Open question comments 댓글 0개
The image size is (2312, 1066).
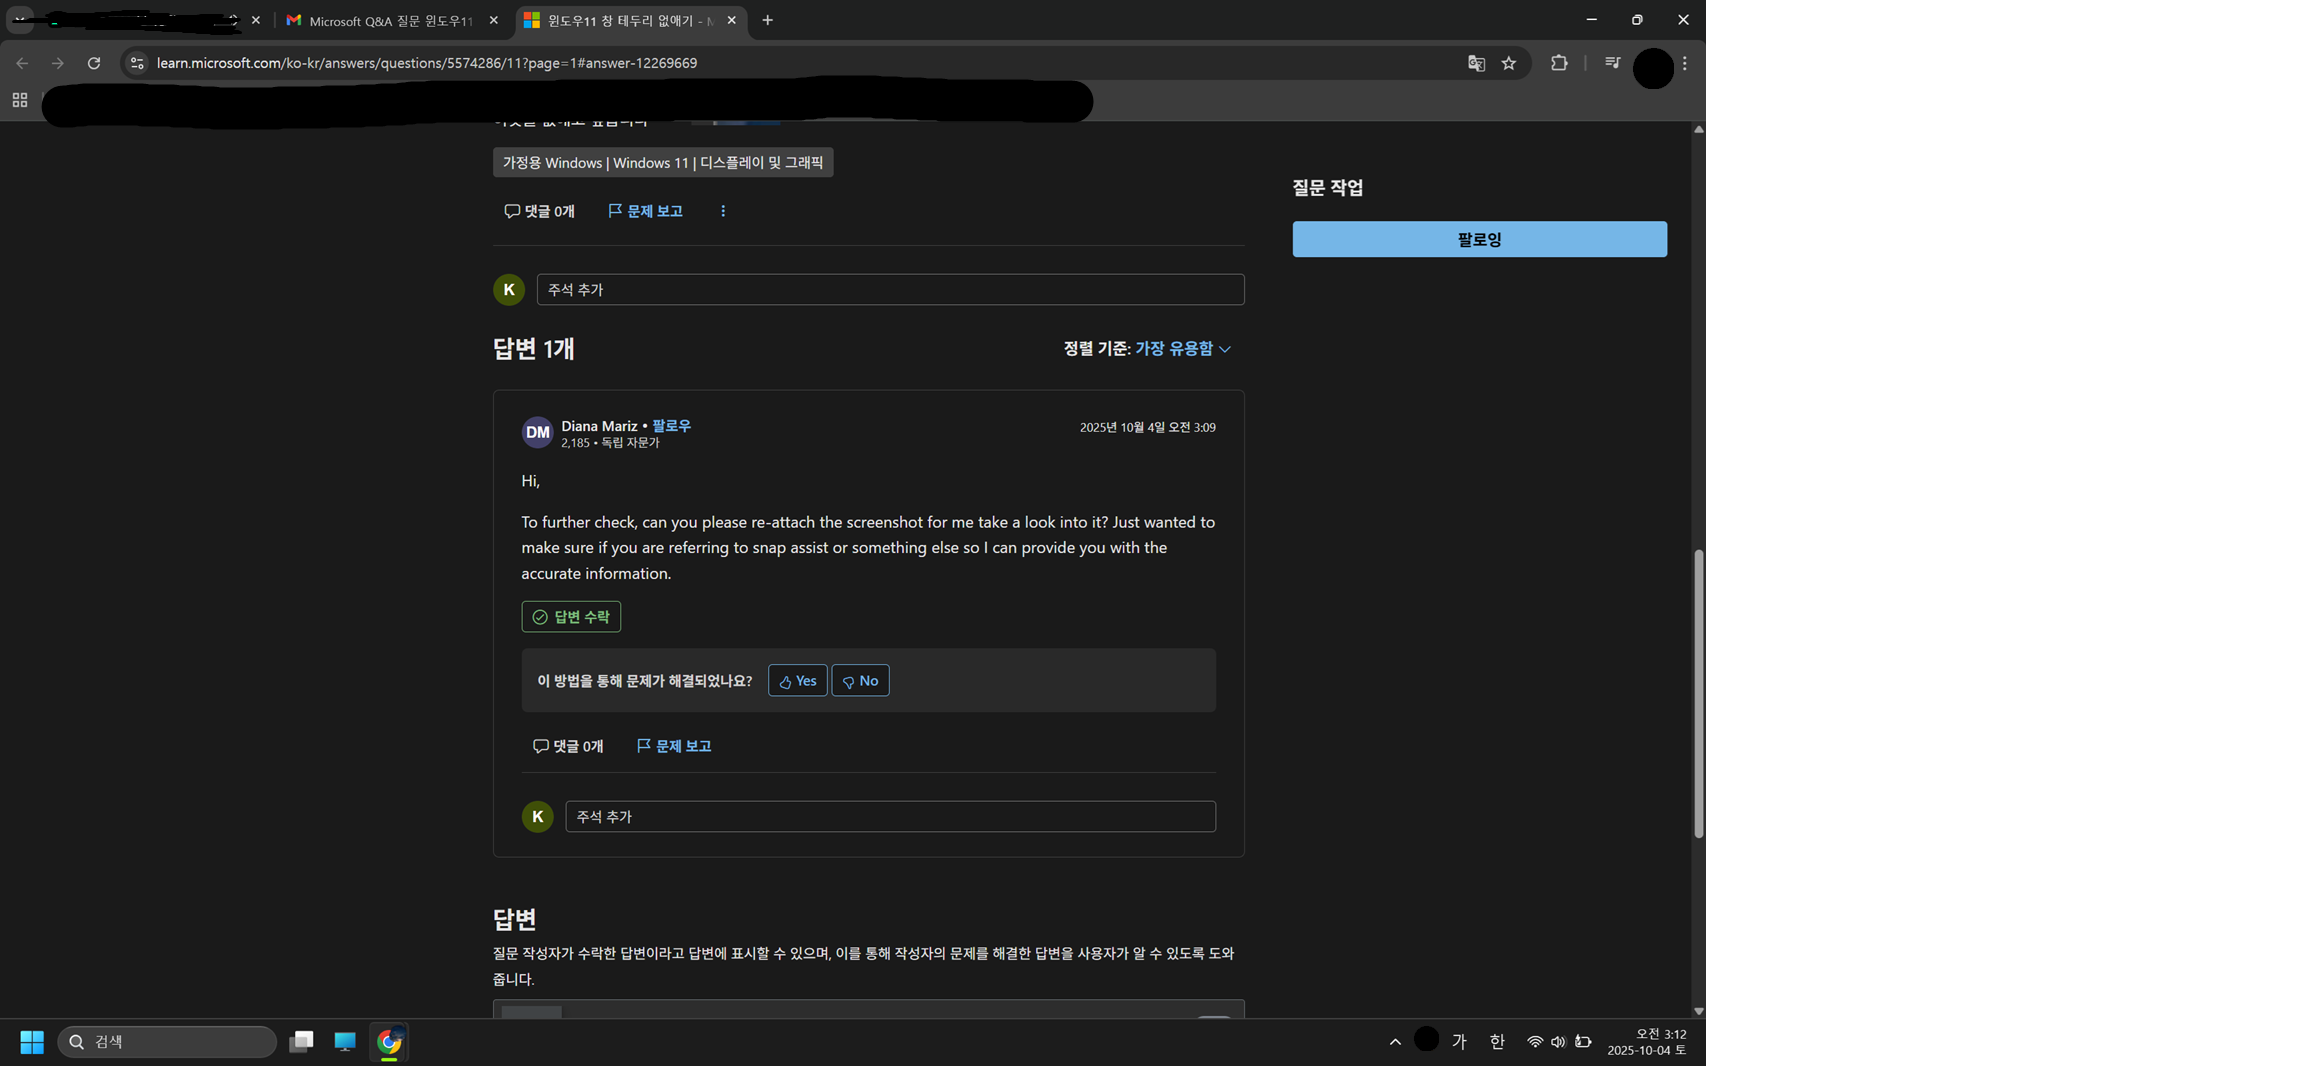coord(540,211)
